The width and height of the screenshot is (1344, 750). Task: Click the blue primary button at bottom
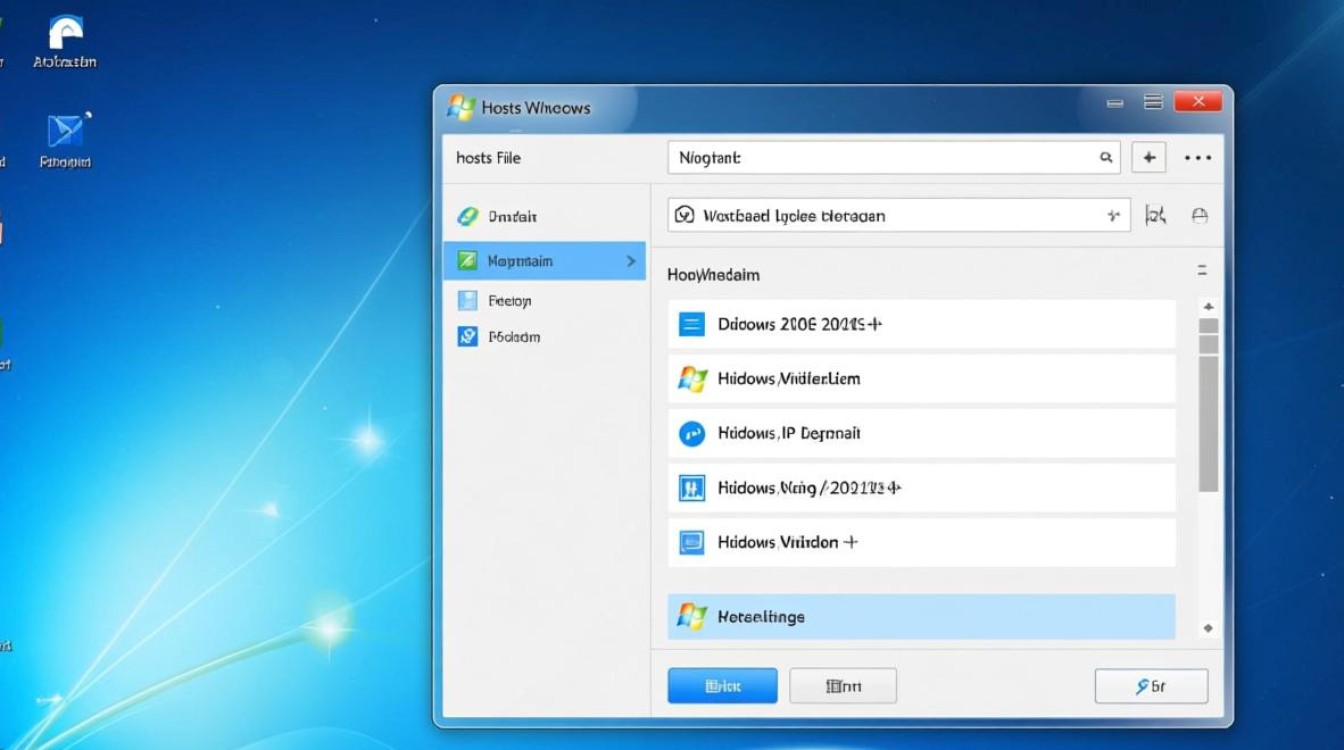coord(722,686)
